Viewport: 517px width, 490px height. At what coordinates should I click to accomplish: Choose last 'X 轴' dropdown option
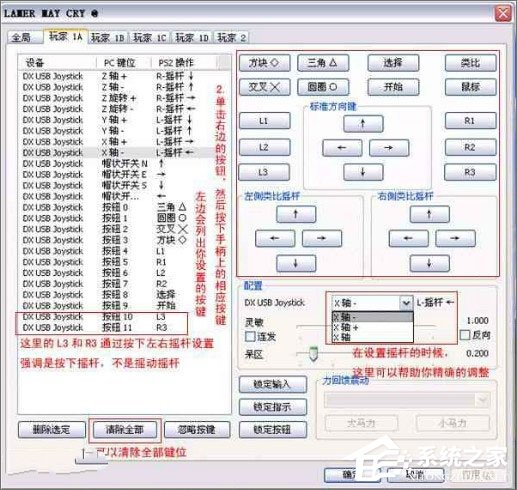(x=373, y=337)
